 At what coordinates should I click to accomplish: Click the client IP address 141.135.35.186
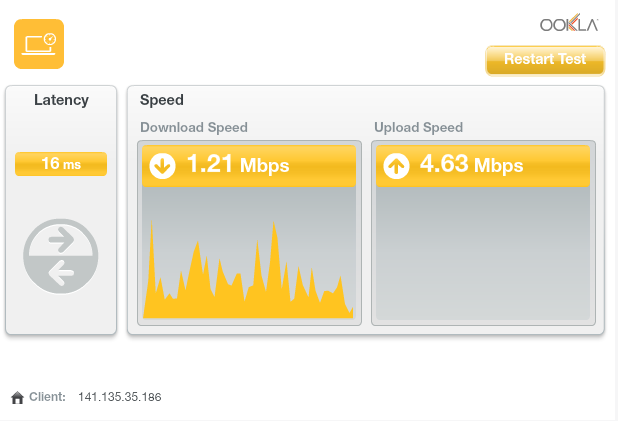(119, 398)
